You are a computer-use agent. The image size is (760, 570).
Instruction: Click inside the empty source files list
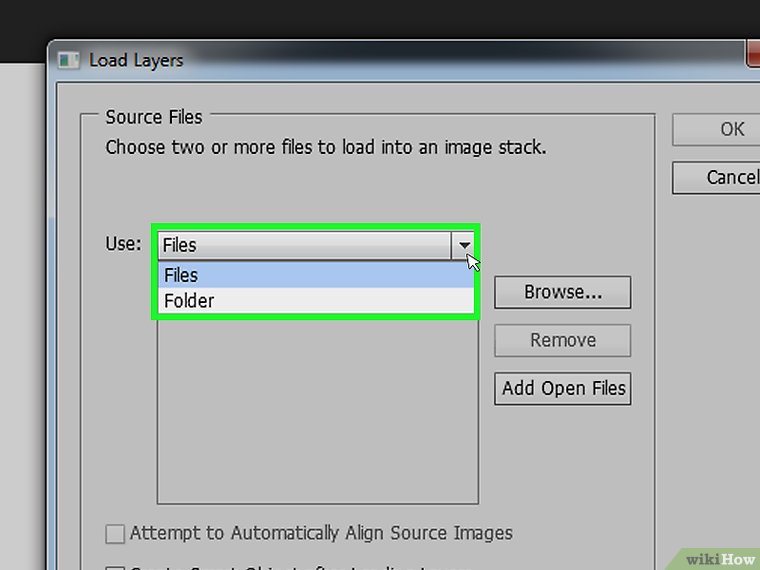[317, 420]
